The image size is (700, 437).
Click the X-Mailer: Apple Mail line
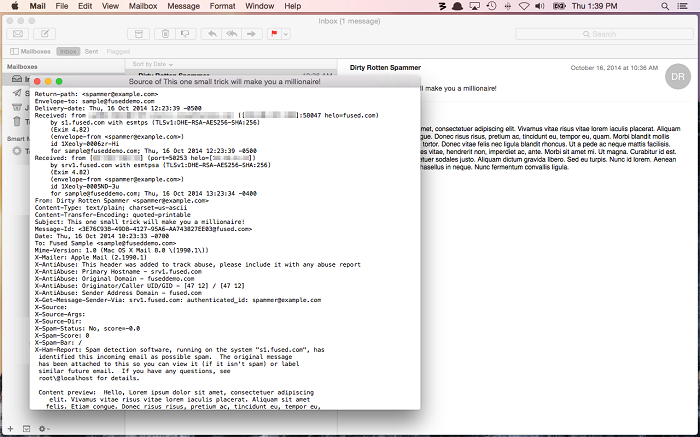click(91, 258)
